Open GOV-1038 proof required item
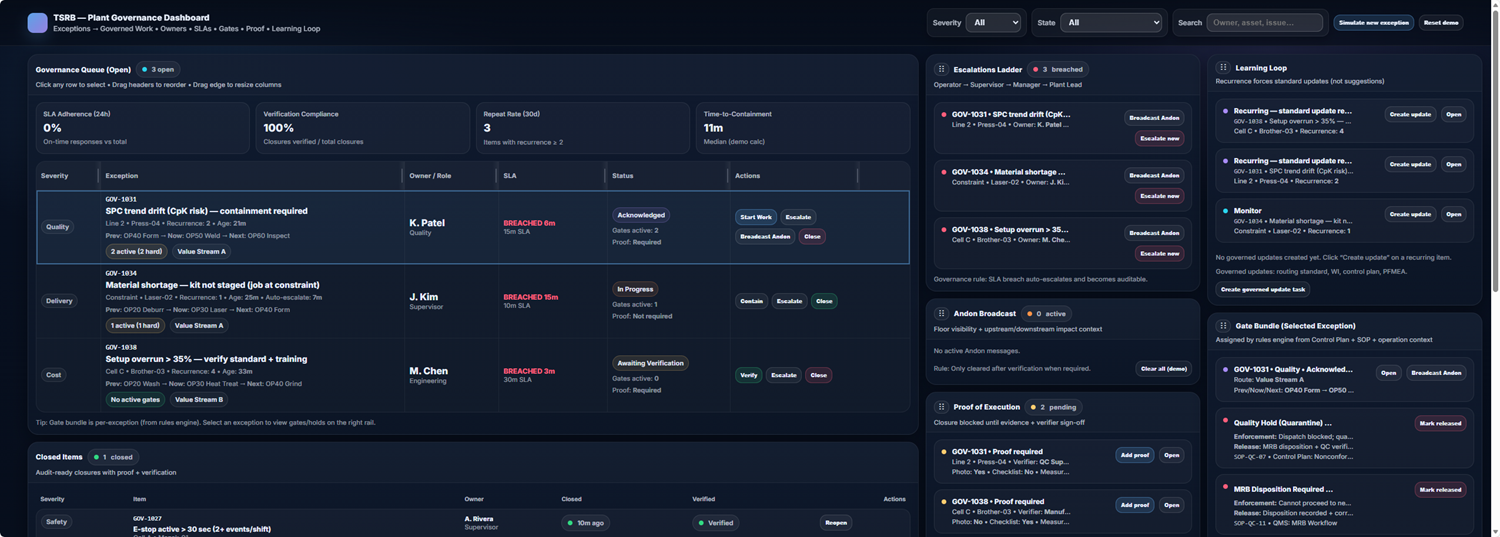1500x537 pixels. (x=1172, y=505)
